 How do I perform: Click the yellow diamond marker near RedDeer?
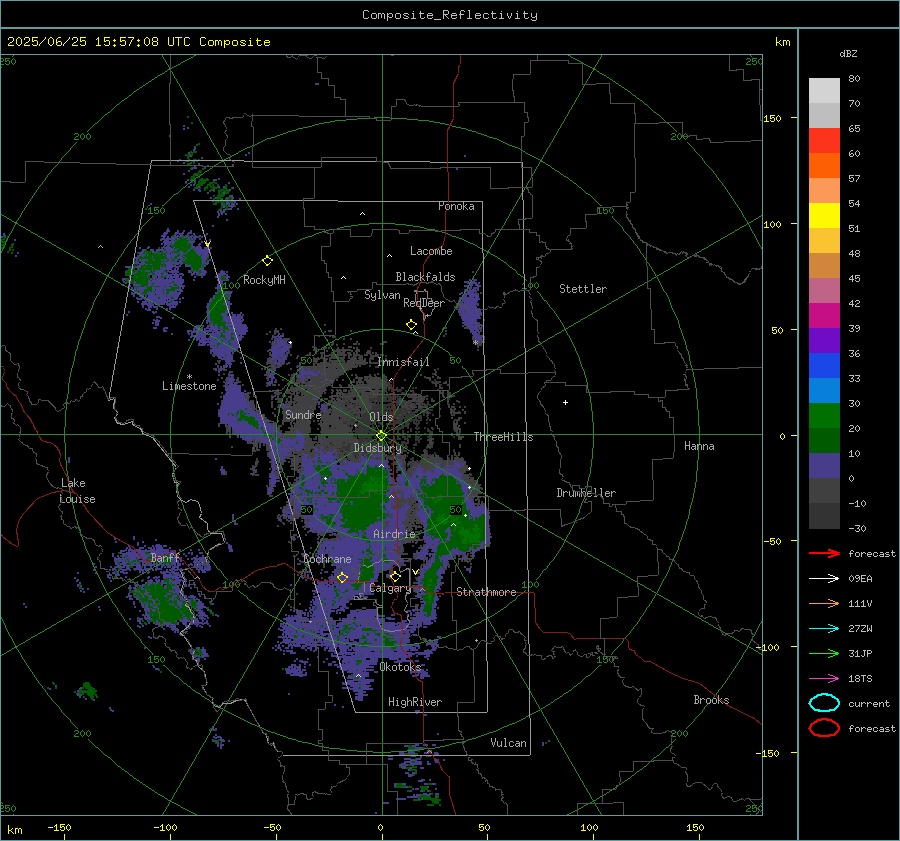(x=411, y=325)
